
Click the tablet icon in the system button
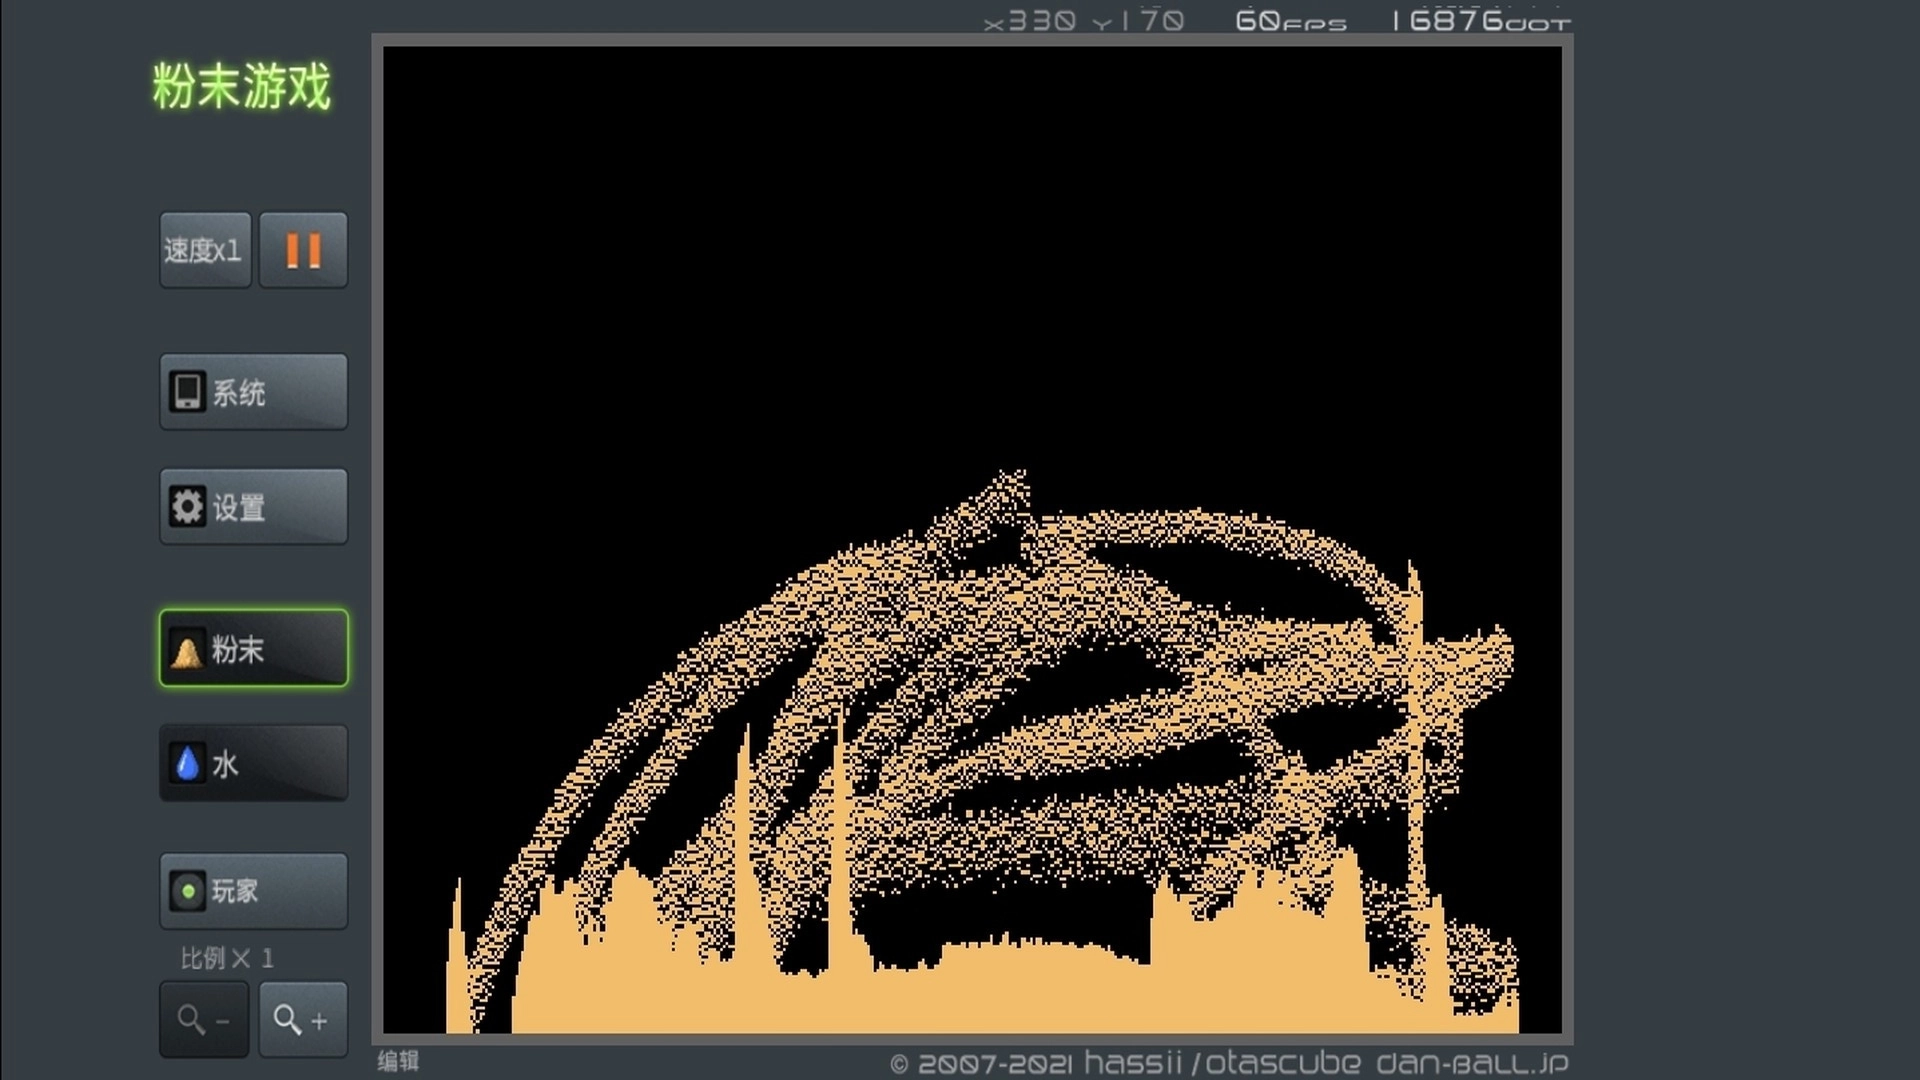click(x=187, y=392)
